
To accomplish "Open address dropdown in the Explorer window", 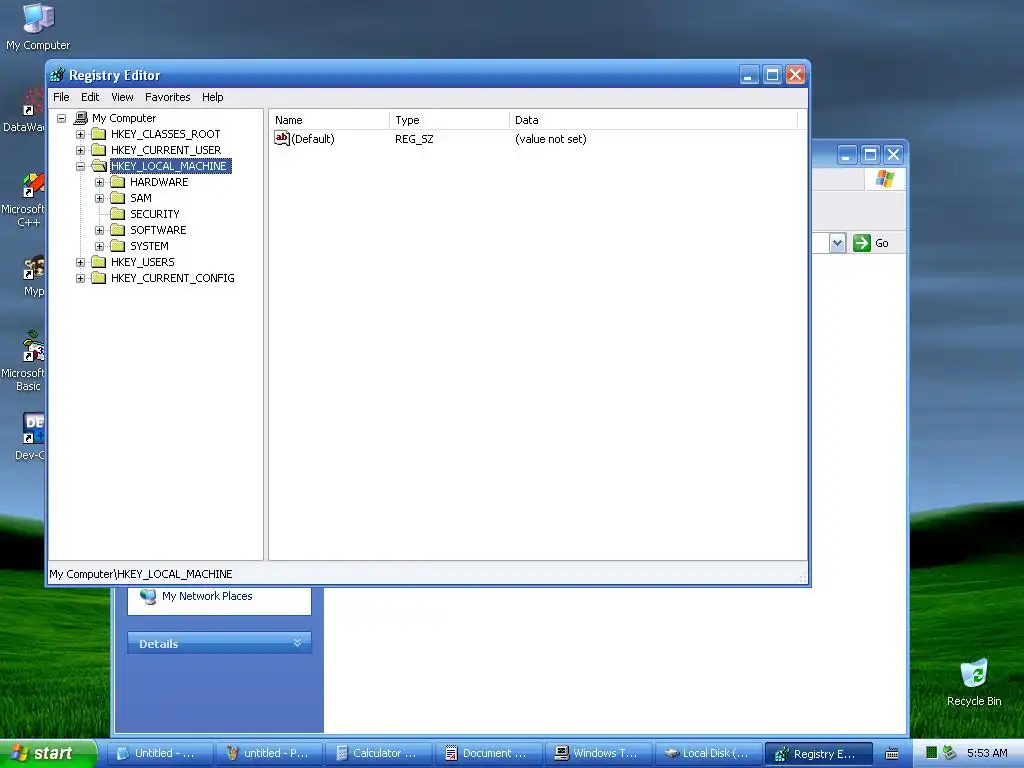I will pos(837,243).
